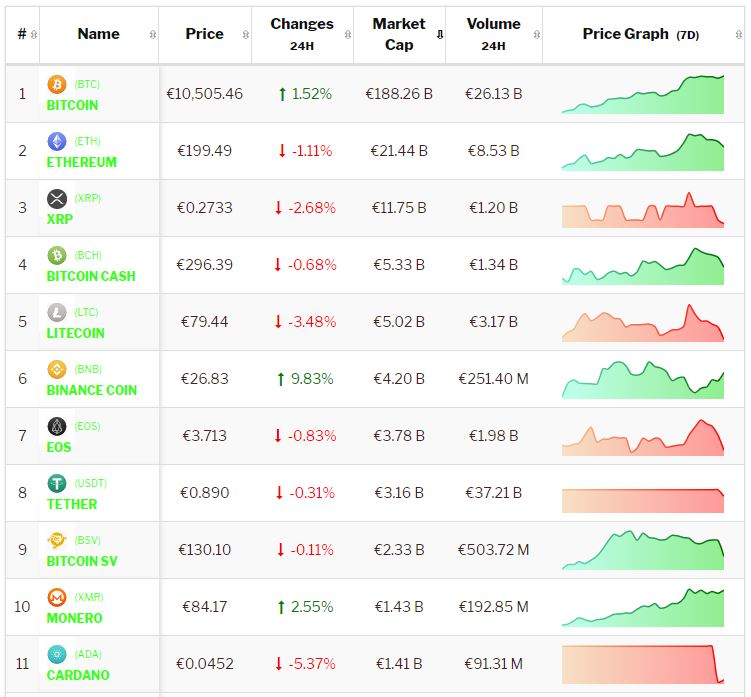Screen dimensions: 751x697
Task: Click Cardano's red 7D price graph
Action: click(x=642, y=664)
